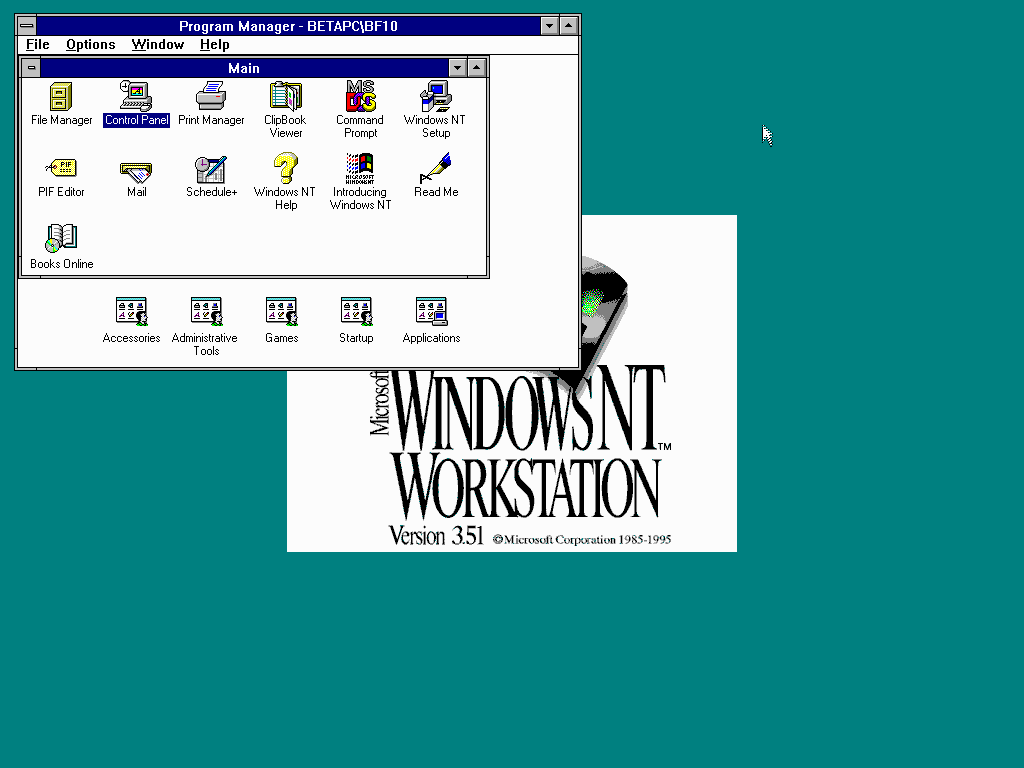1024x768 pixels.
Task: Minimize the Main group window
Action: pyautogui.click(x=457, y=68)
